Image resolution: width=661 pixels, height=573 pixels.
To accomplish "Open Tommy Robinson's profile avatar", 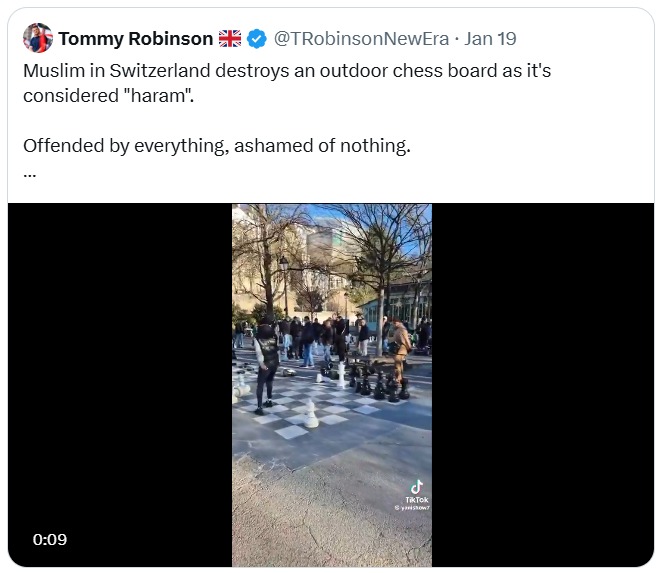I will (x=38, y=39).
